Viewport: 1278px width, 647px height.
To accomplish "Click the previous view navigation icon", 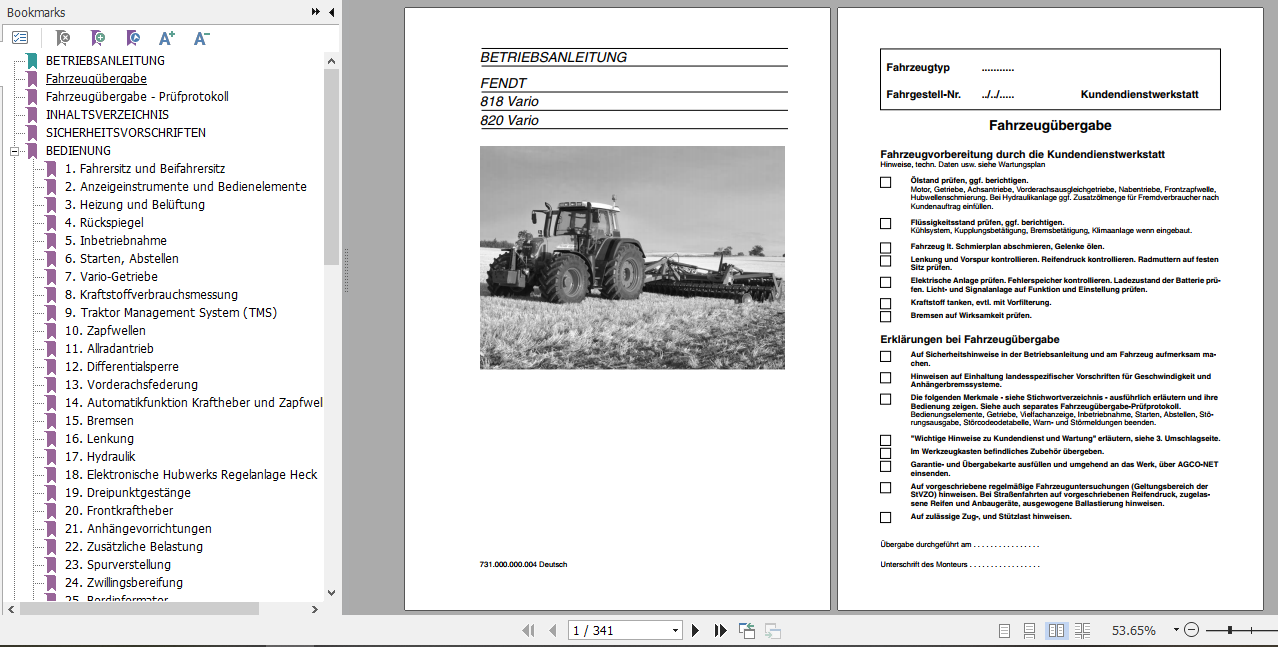I will pyautogui.click(x=747, y=630).
